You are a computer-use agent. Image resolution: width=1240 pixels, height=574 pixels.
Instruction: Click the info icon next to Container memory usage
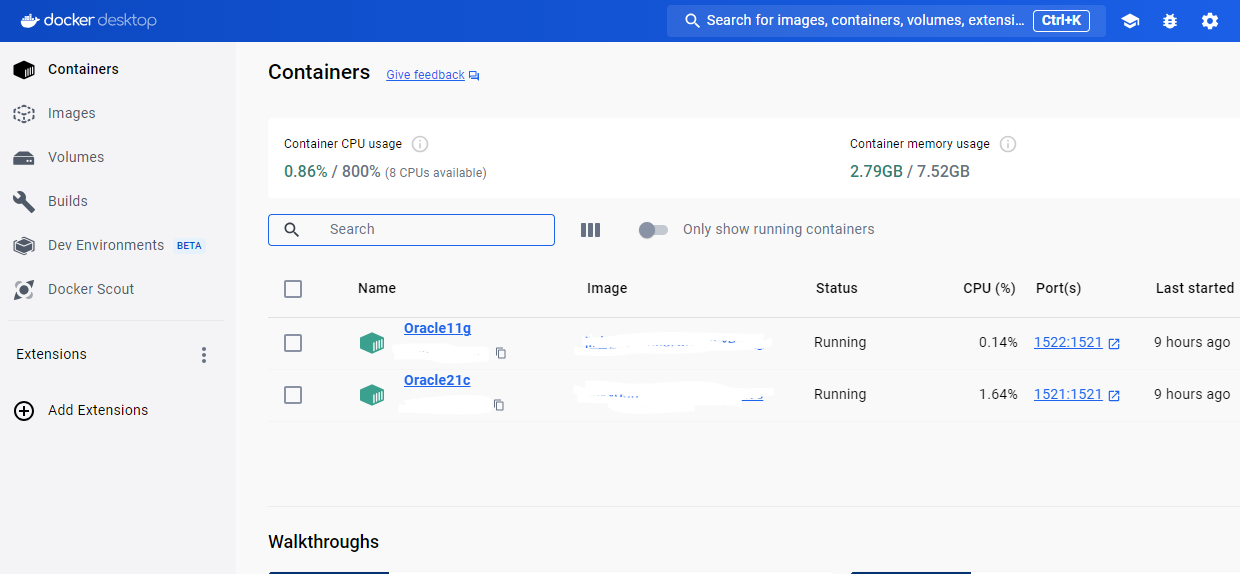(x=1008, y=144)
